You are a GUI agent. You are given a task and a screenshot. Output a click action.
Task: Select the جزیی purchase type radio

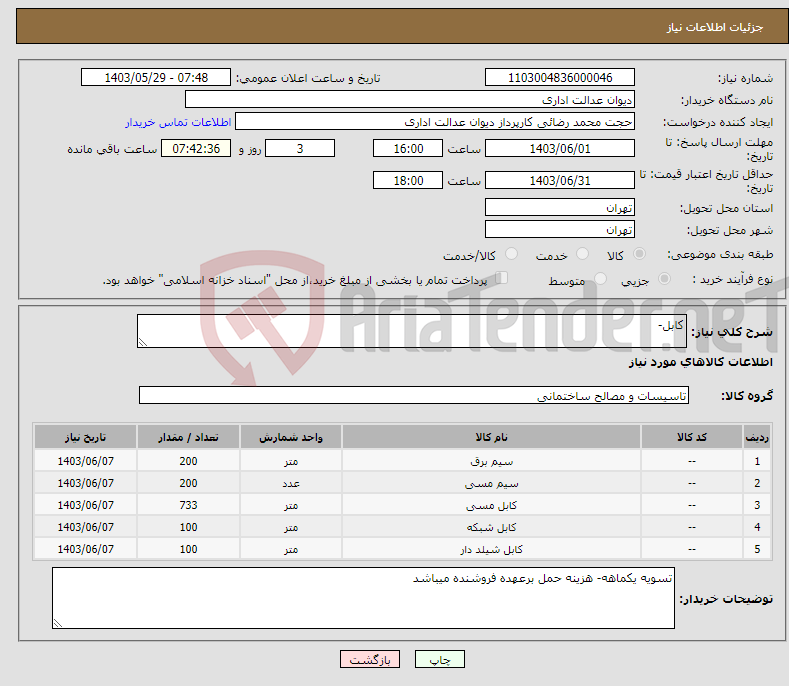[x=664, y=278]
